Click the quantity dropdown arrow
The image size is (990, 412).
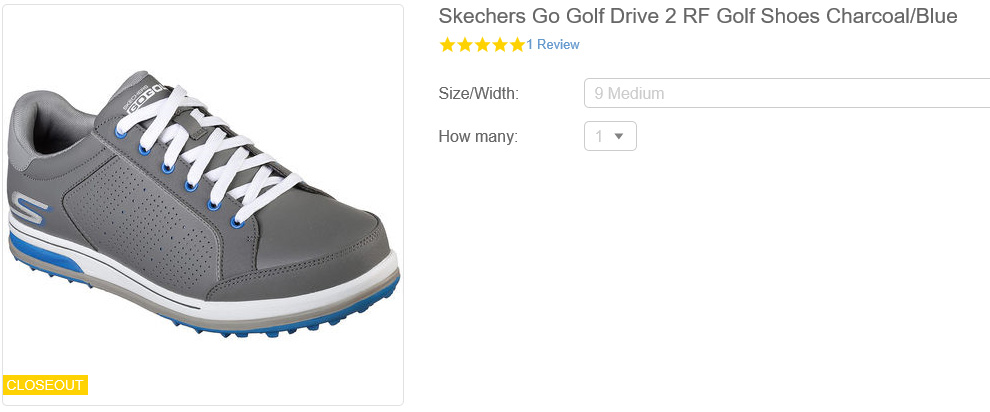tap(619, 136)
